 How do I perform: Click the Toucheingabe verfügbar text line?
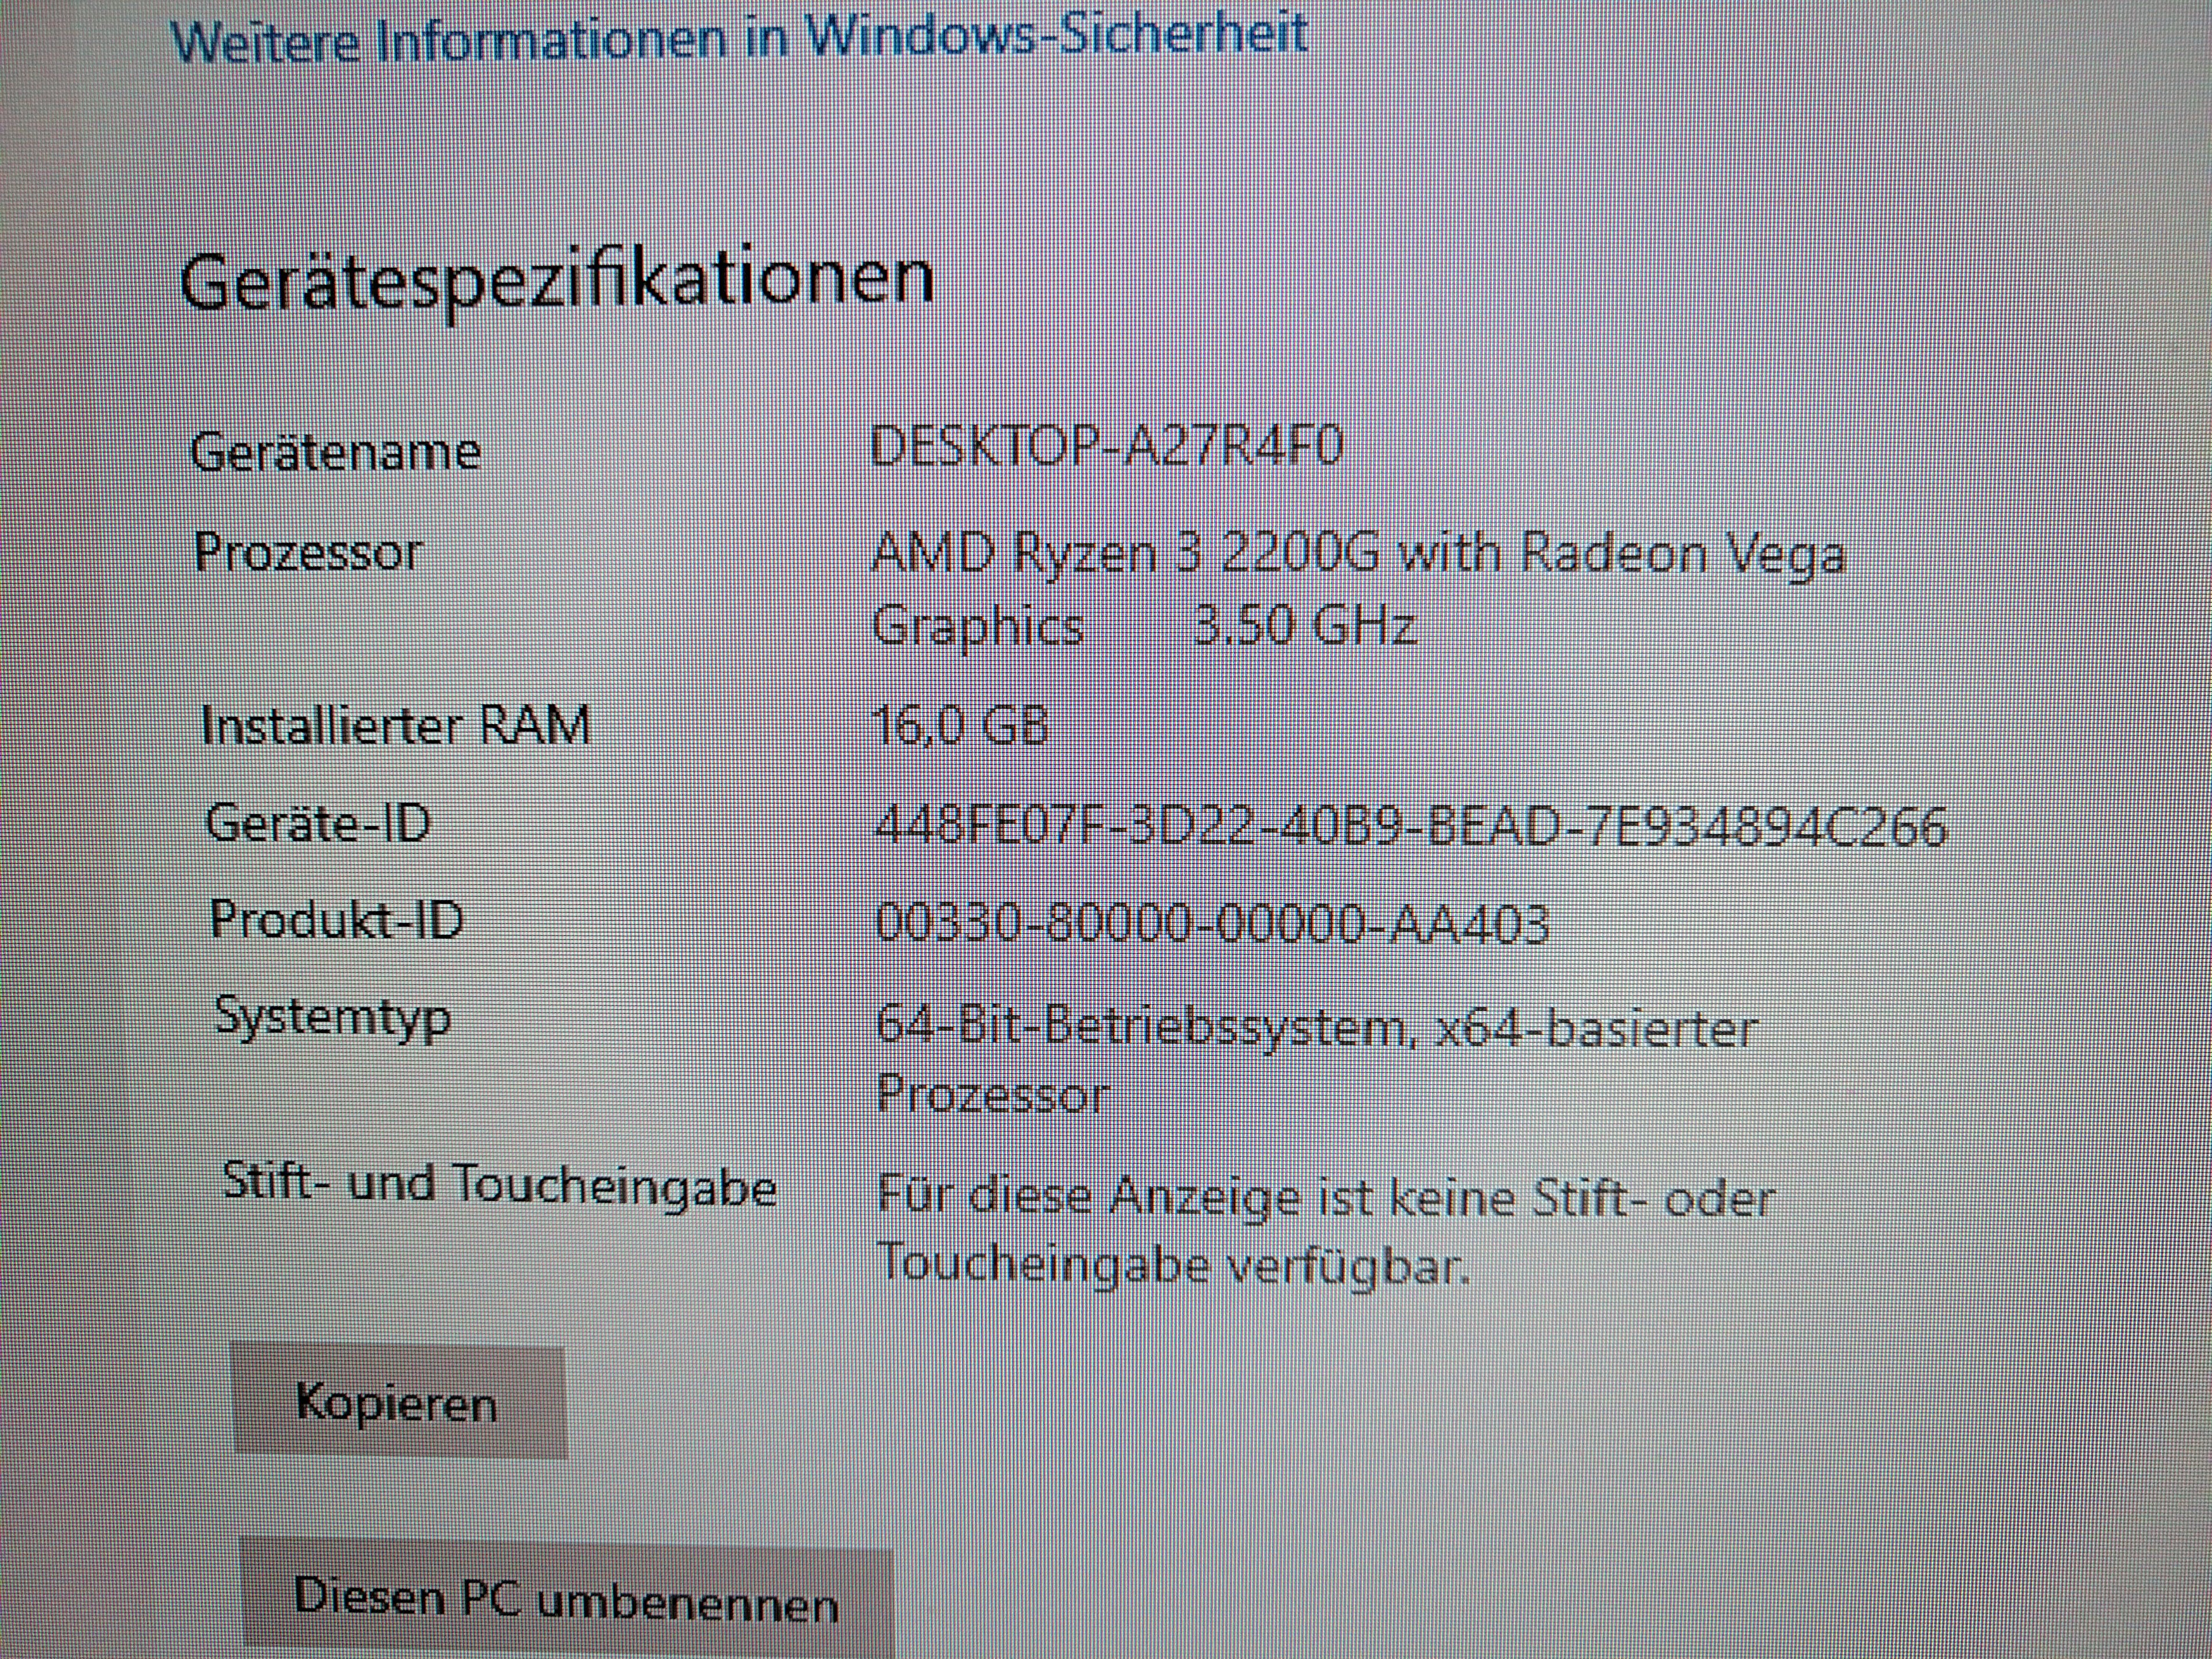(x=1173, y=1265)
